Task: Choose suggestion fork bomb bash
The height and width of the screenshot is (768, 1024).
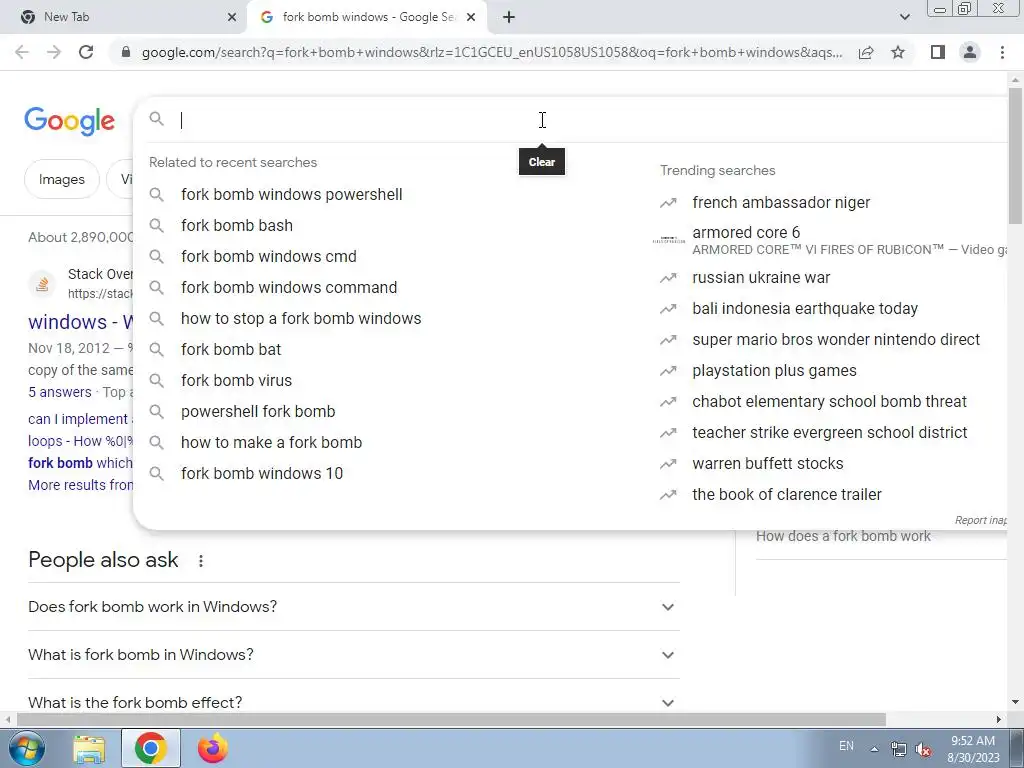Action: pos(236,225)
